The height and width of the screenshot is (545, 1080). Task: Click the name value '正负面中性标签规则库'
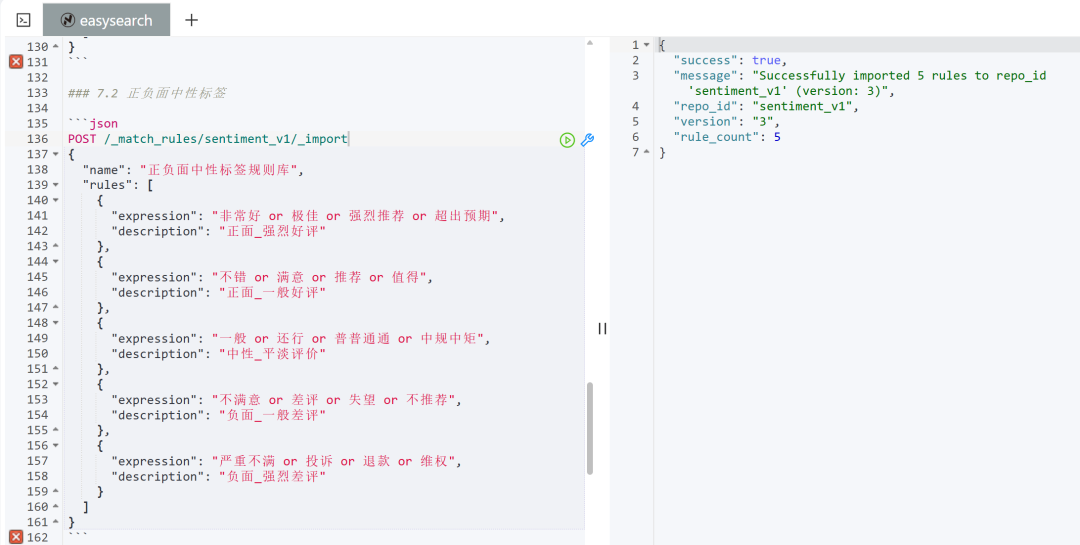tap(220, 169)
